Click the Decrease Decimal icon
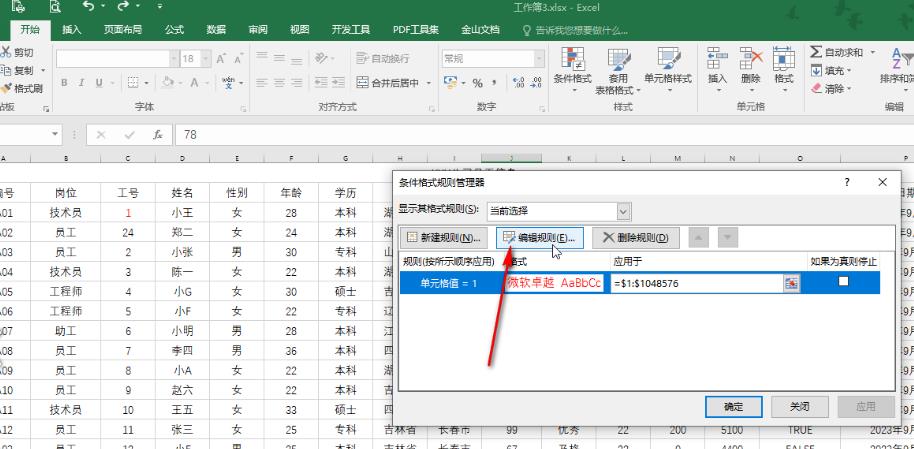This screenshot has height=449, width=914. [x=535, y=83]
